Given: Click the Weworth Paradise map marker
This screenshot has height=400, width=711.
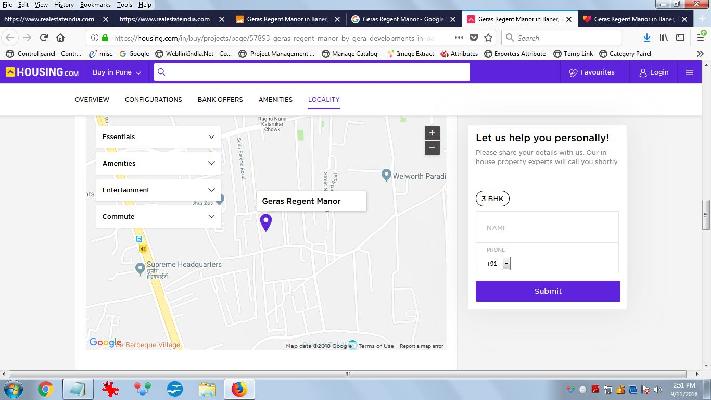Looking at the screenshot, I should (x=390, y=176).
